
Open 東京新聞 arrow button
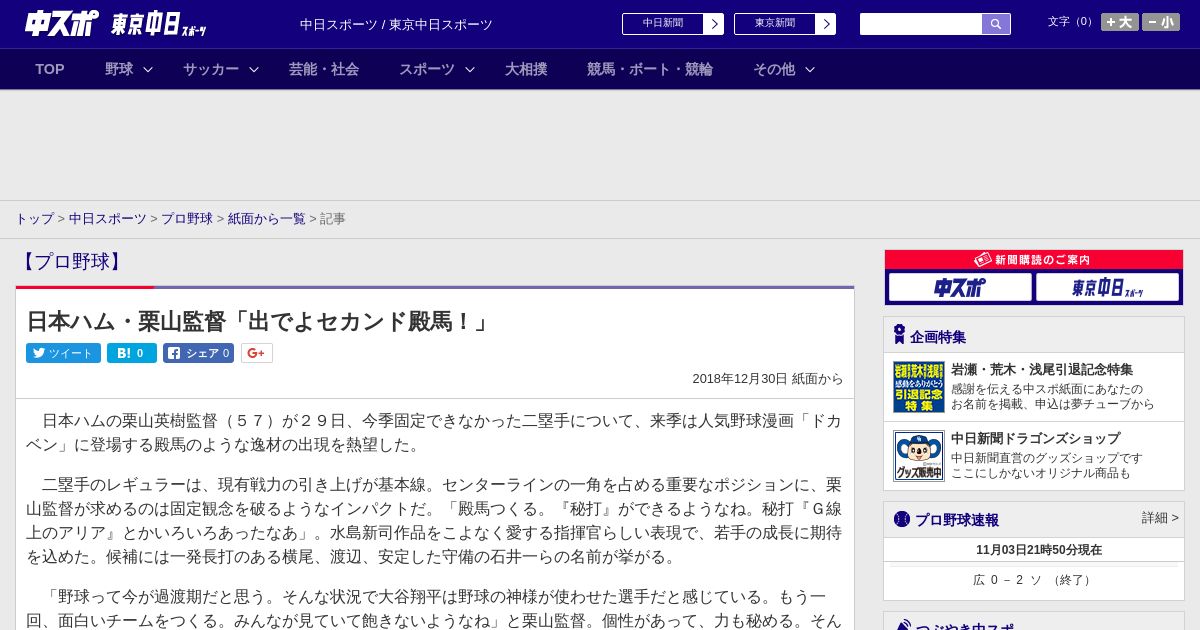coord(825,24)
